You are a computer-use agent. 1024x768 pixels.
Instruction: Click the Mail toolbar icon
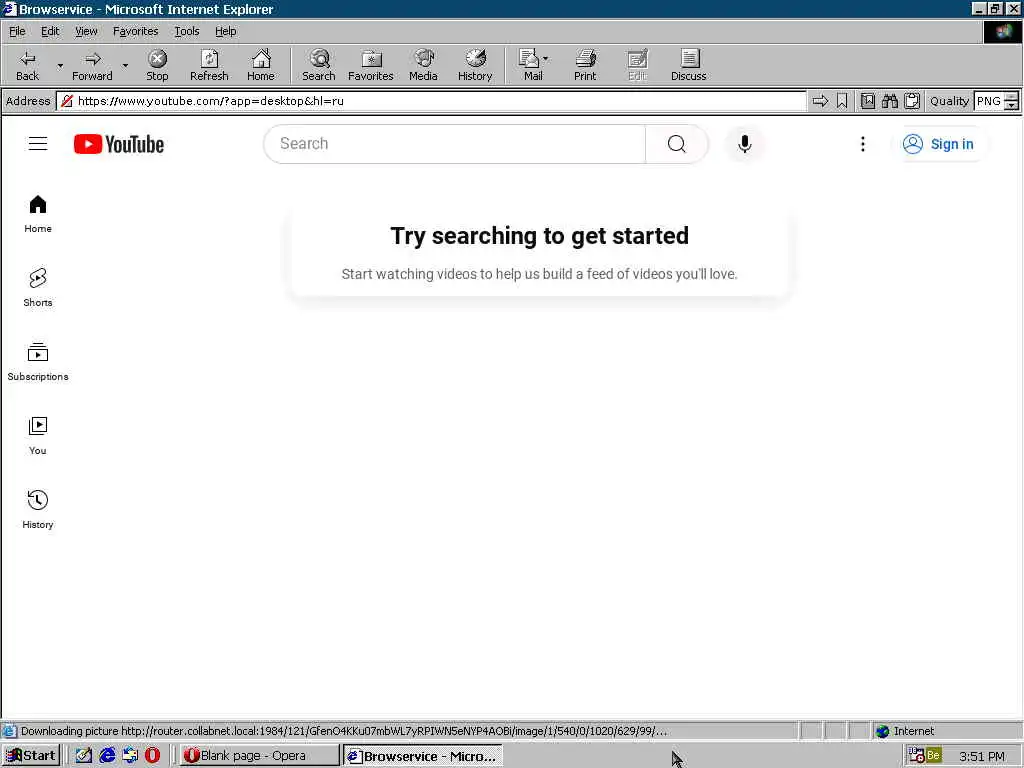tap(530, 65)
